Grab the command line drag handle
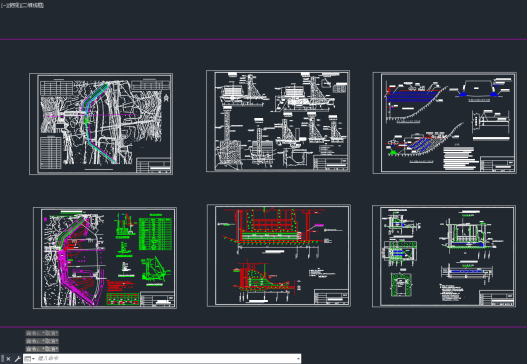The width and height of the screenshot is (527, 364). tap(2, 359)
